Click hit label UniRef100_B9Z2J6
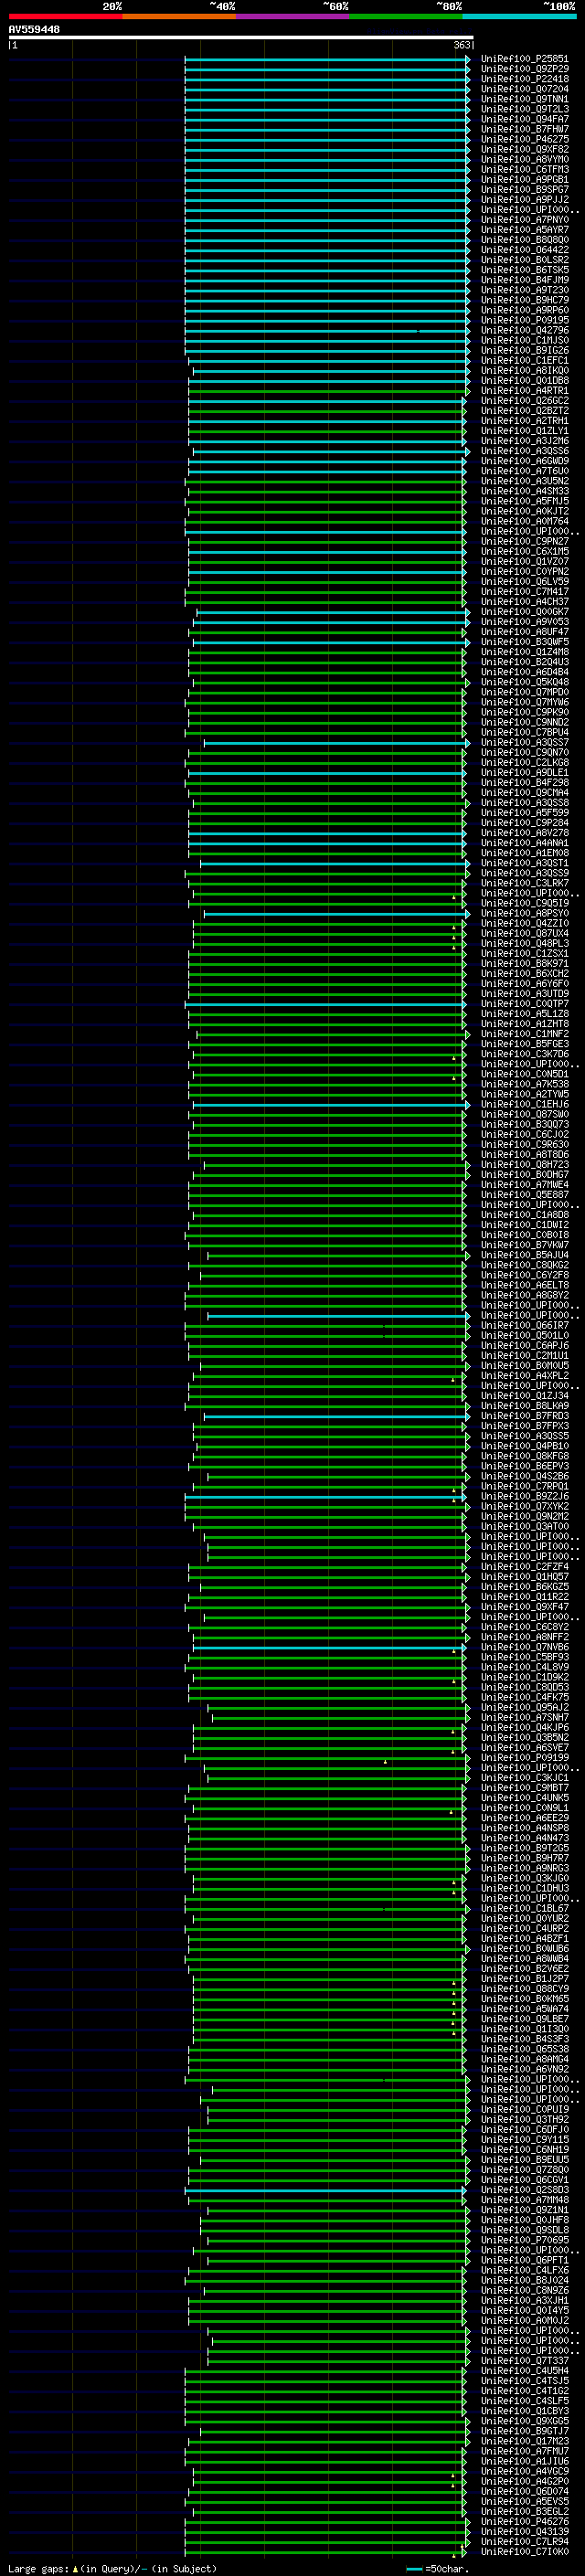585x2576 pixels. tap(524, 1496)
